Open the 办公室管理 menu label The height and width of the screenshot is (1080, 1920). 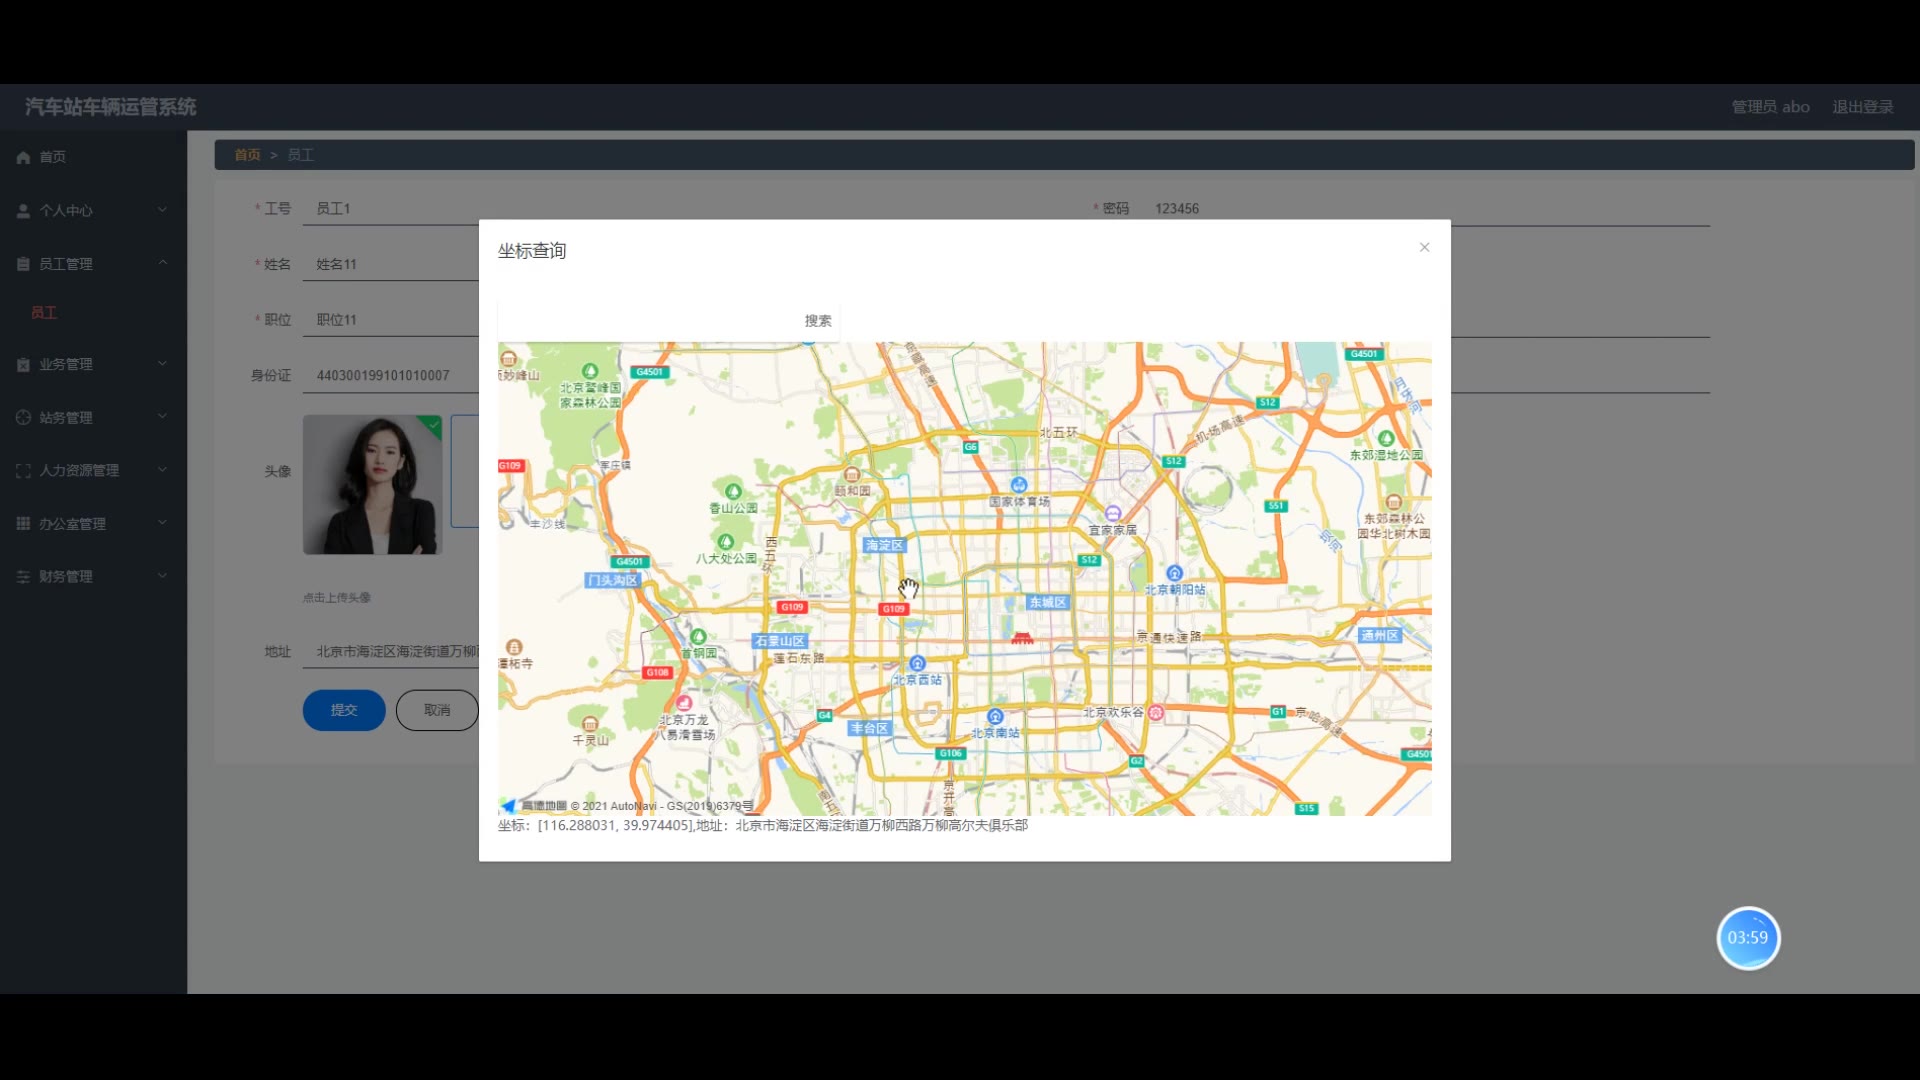click(72, 524)
